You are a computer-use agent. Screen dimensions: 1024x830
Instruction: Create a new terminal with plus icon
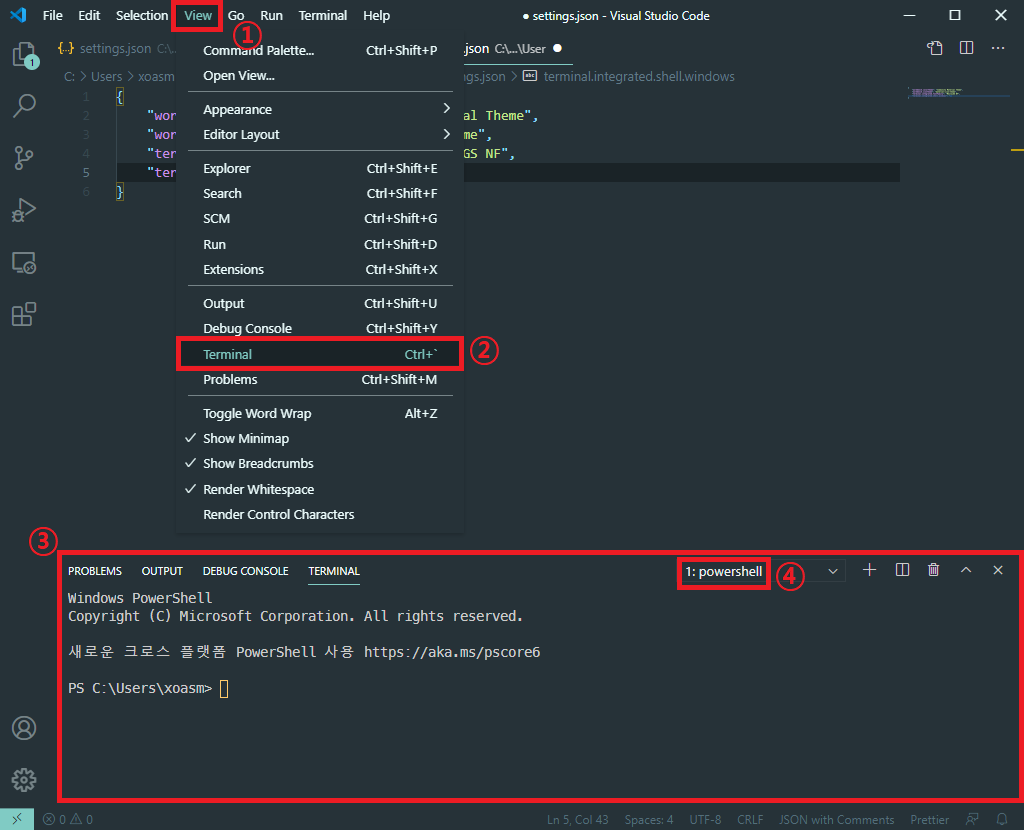coord(869,570)
